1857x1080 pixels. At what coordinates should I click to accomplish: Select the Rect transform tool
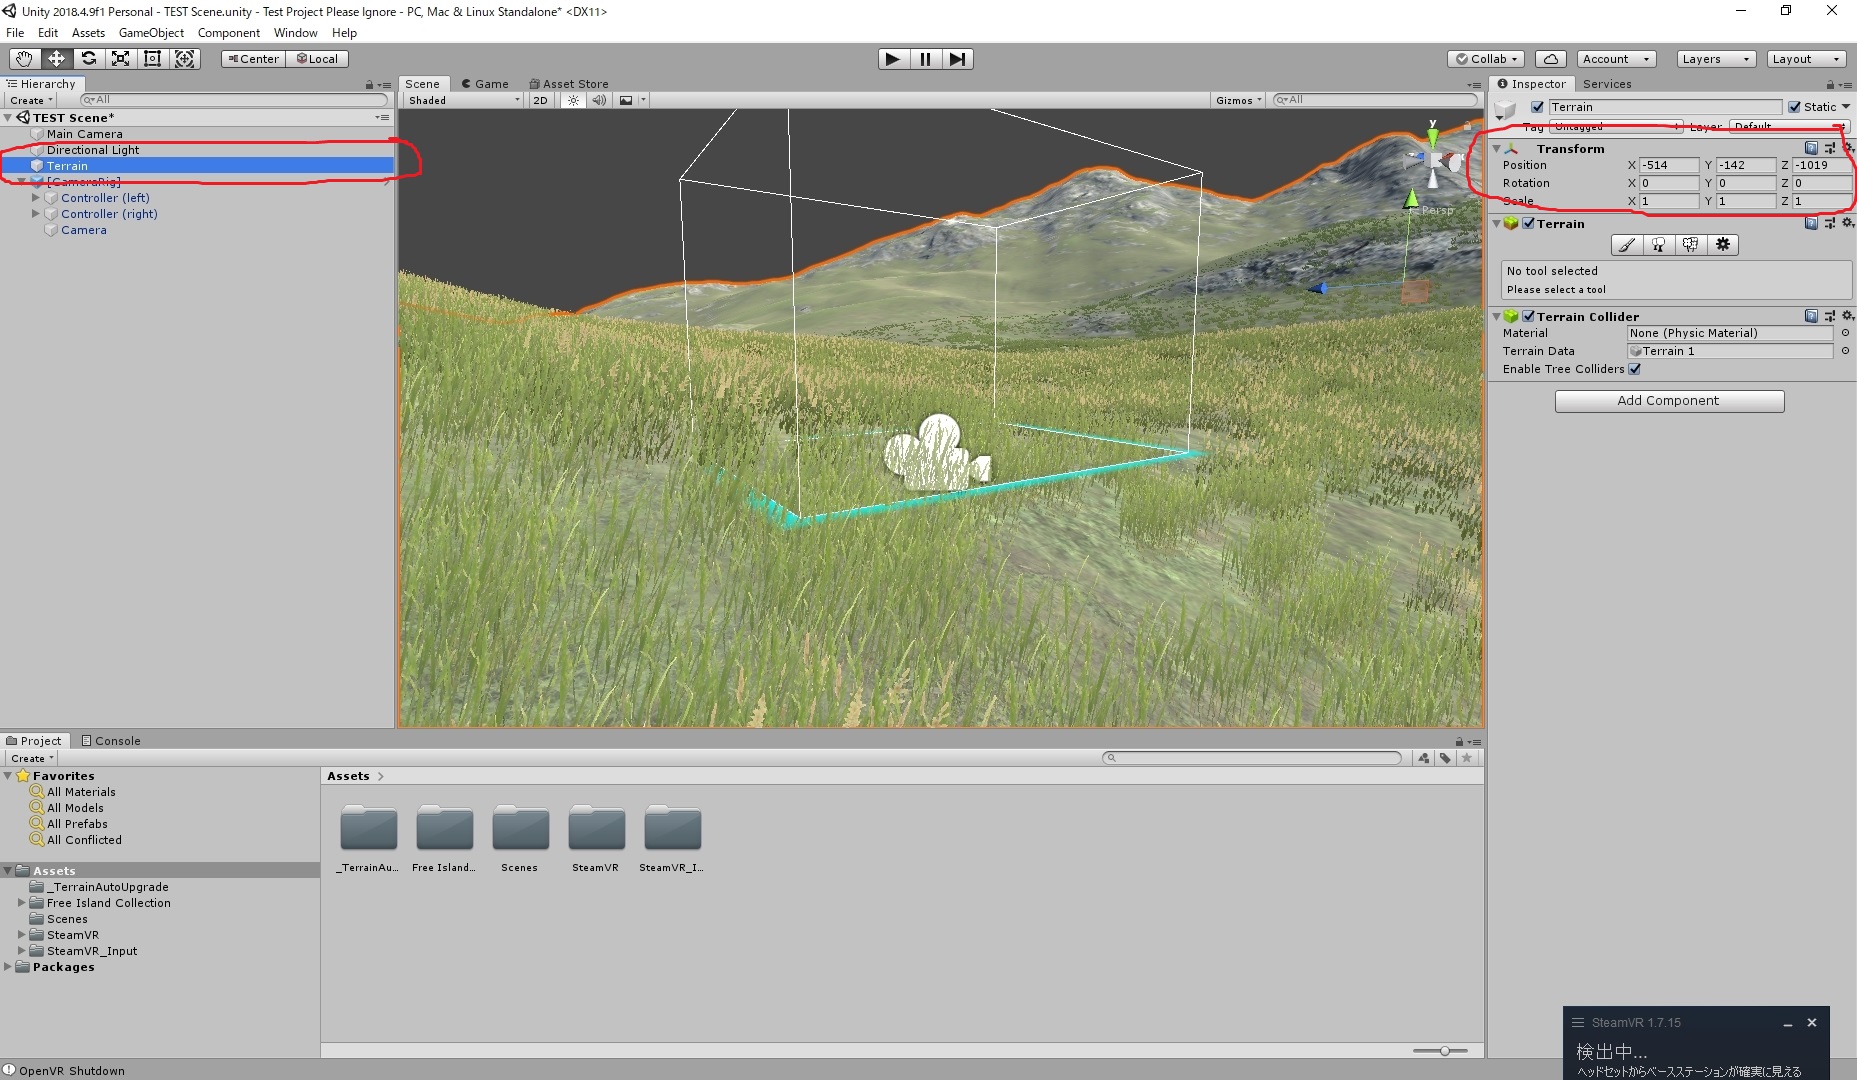coord(152,59)
